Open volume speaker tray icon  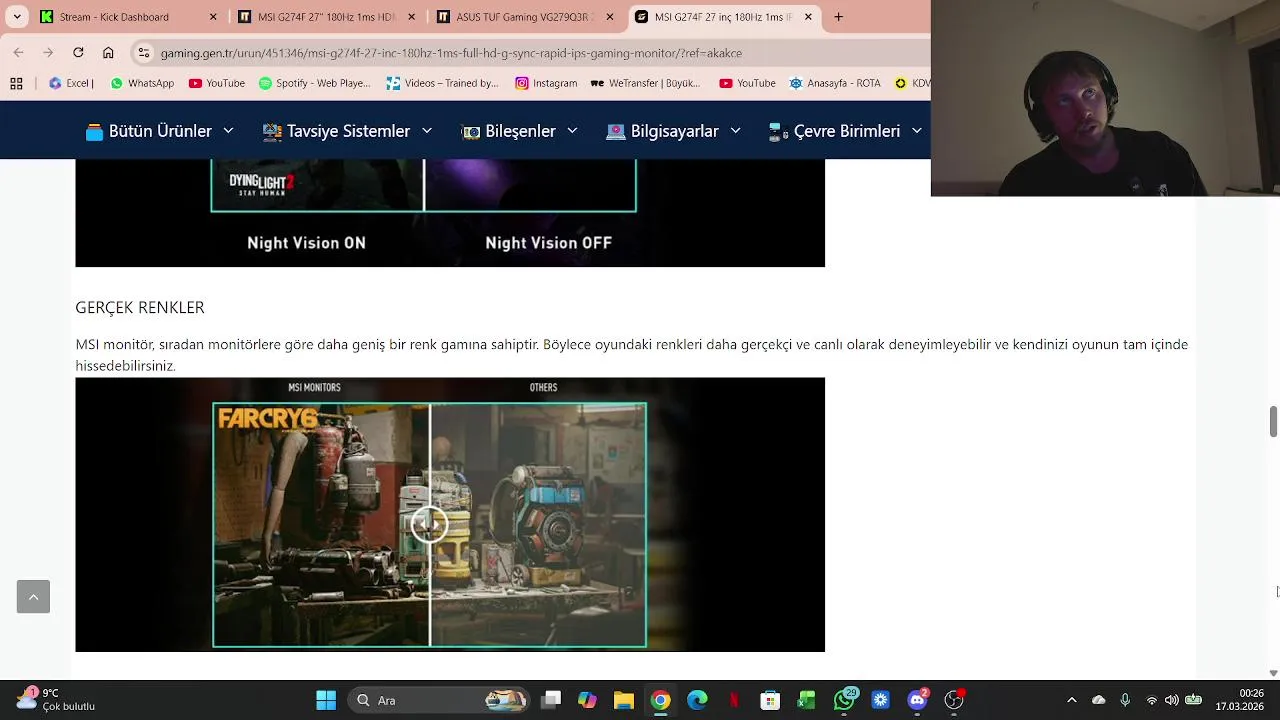[1172, 700]
